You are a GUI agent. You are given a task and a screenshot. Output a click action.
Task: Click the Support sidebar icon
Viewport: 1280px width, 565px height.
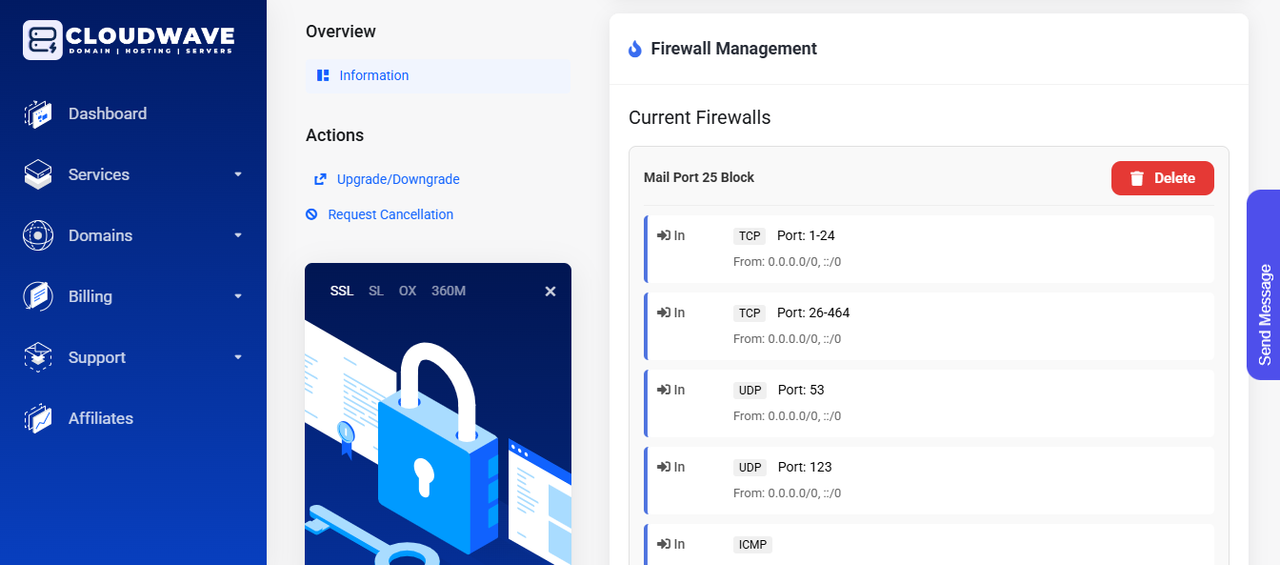pyautogui.click(x=38, y=358)
